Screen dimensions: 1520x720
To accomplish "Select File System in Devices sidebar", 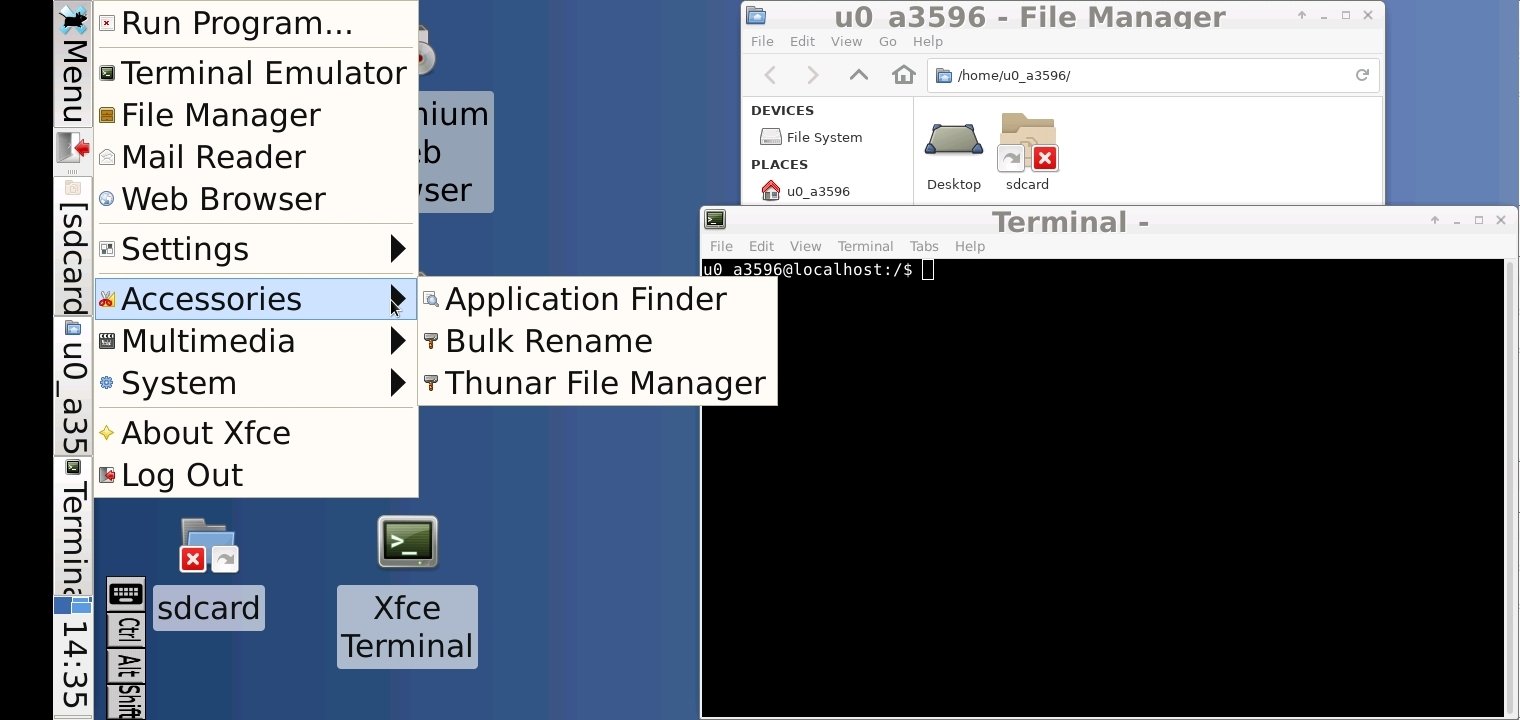I will point(811,137).
